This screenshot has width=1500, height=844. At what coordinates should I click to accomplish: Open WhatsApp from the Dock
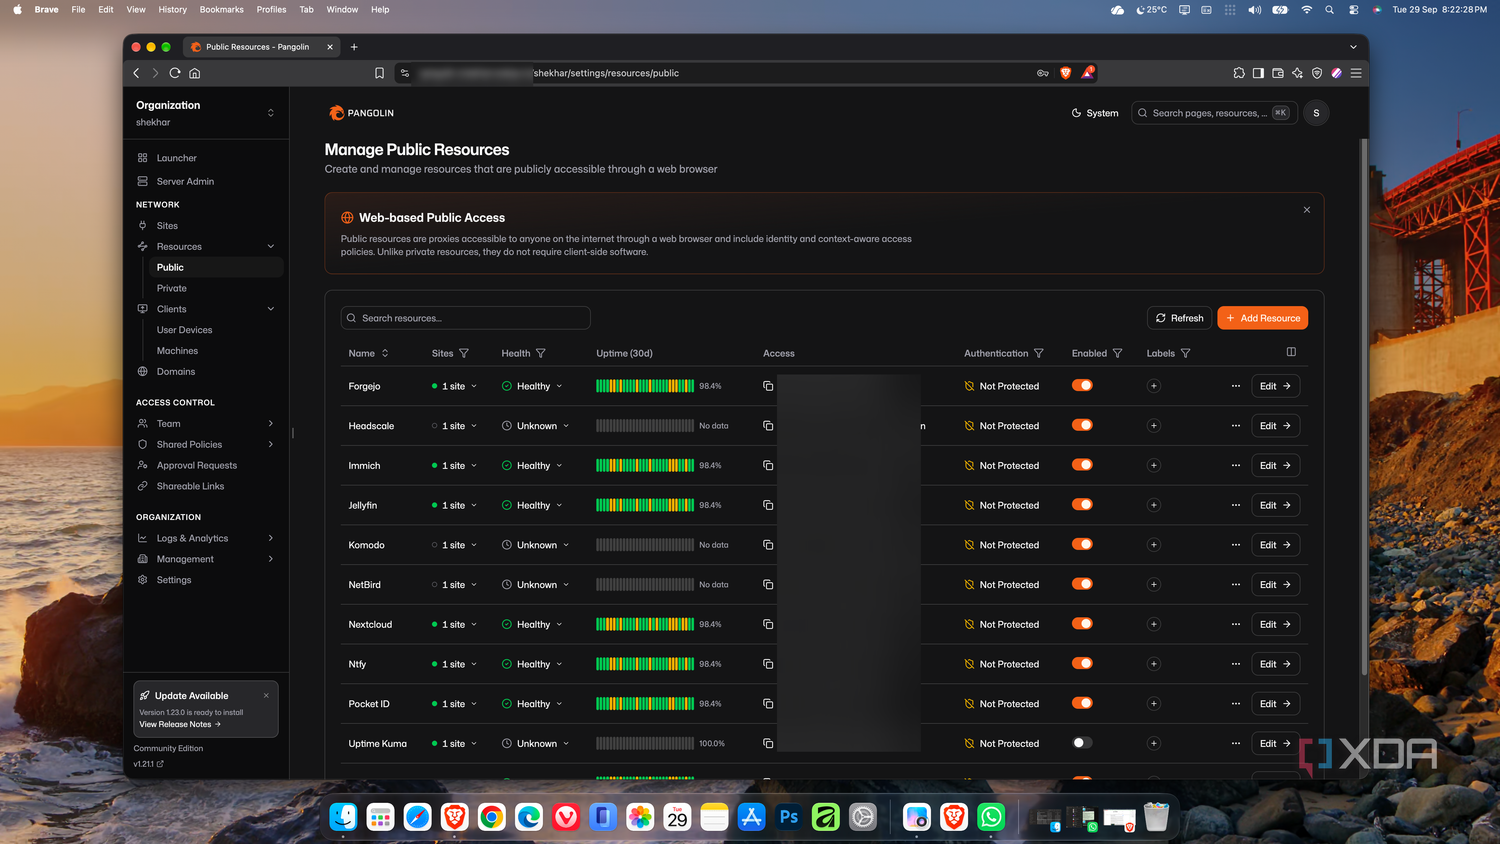[x=991, y=817]
